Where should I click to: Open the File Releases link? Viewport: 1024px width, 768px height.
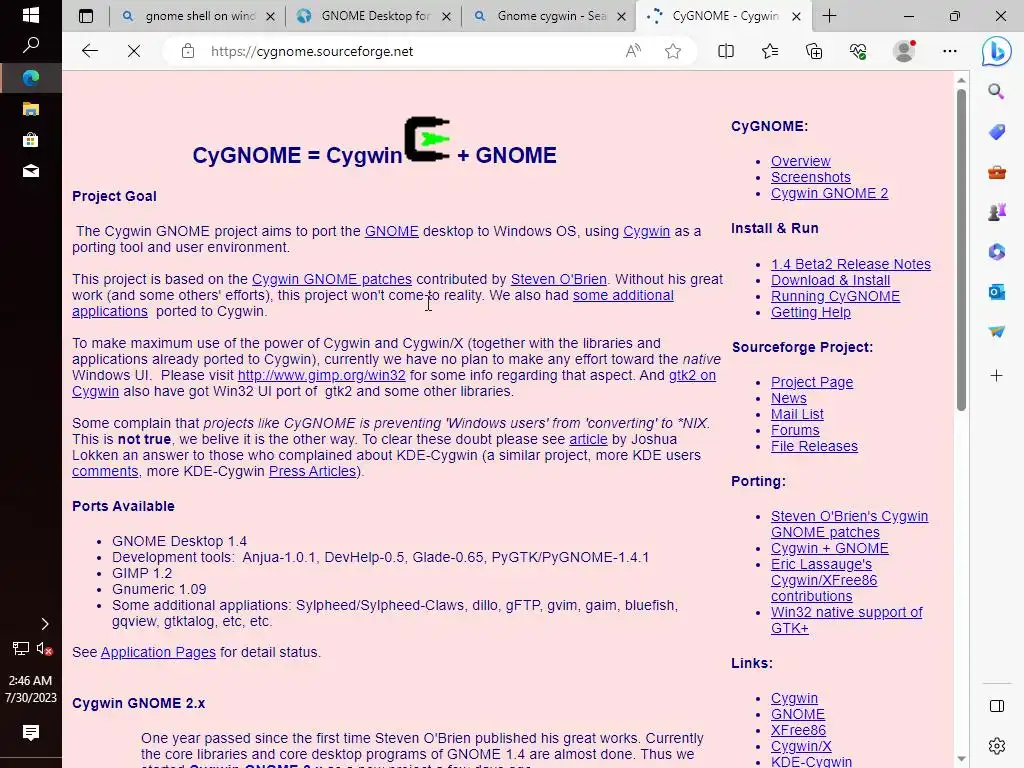point(814,446)
